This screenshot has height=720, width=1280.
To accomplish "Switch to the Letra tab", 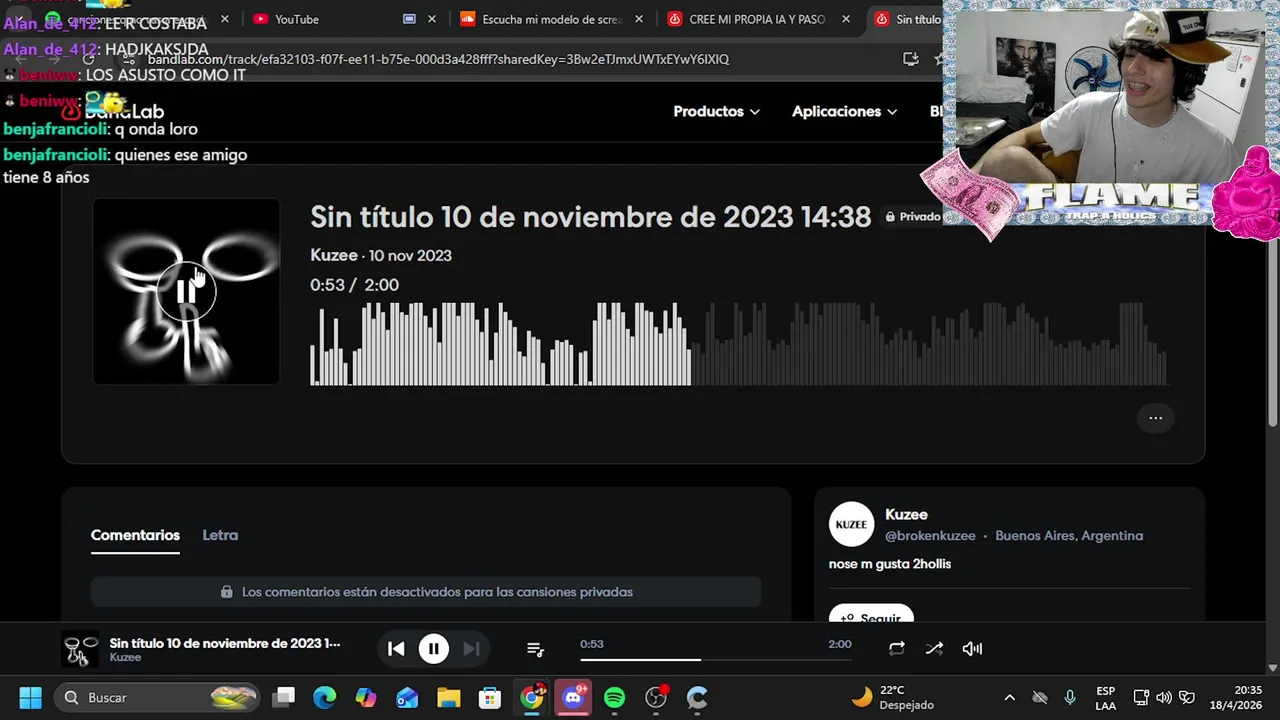I will [220, 535].
